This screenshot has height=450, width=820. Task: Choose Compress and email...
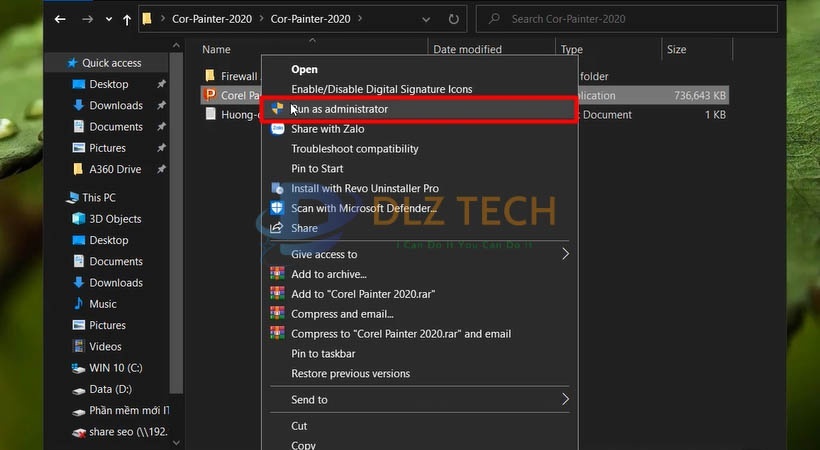coord(342,314)
